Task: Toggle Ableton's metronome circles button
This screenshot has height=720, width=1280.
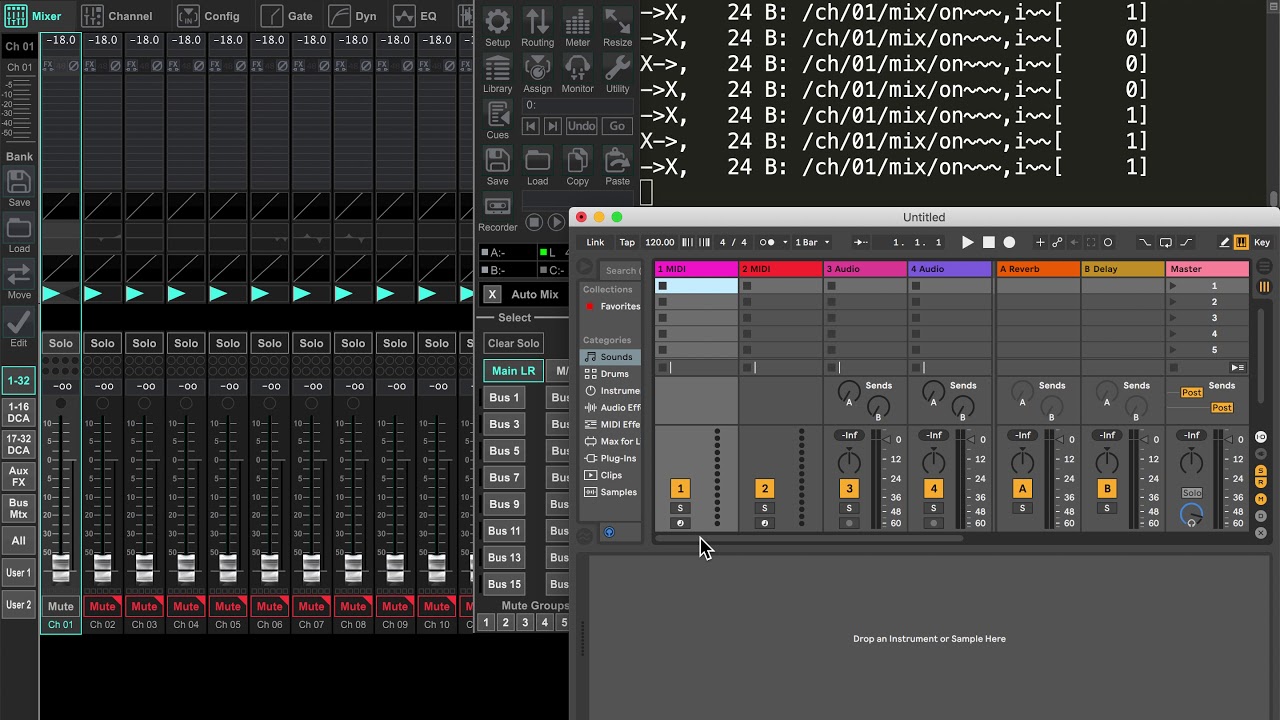Action: [x=767, y=242]
